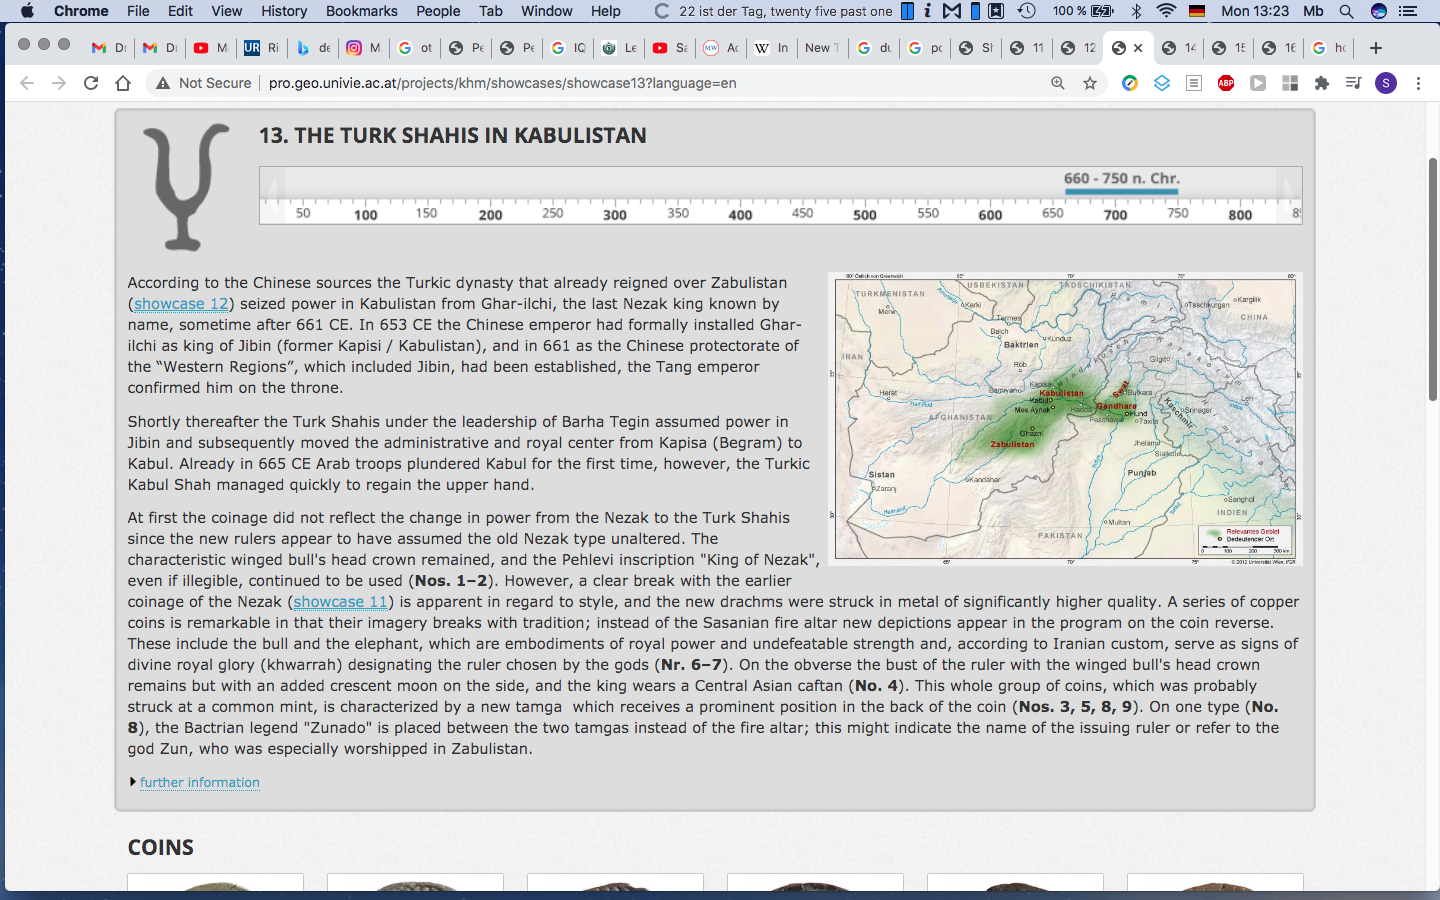
Task: Switch to the first YouTube tab
Action: [x=210, y=47]
